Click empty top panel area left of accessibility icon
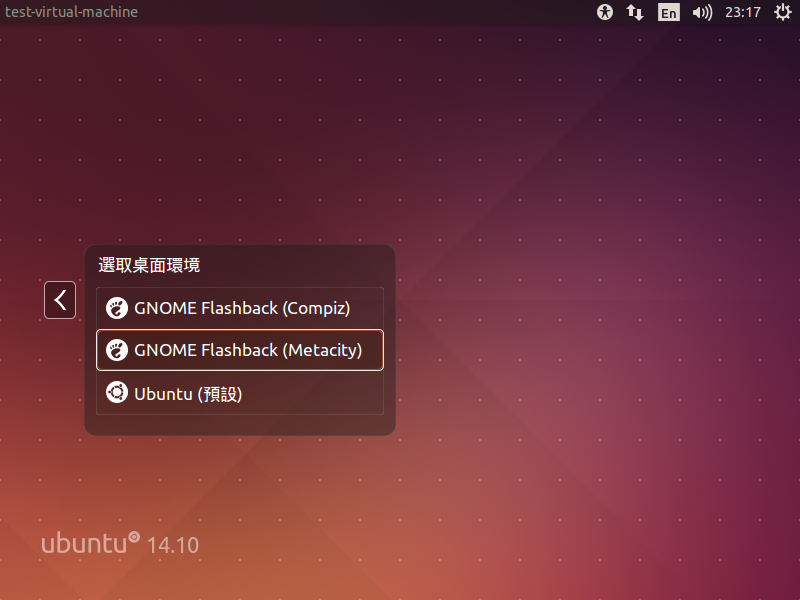The width and height of the screenshot is (800, 600). pyautogui.click(x=400, y=12)
